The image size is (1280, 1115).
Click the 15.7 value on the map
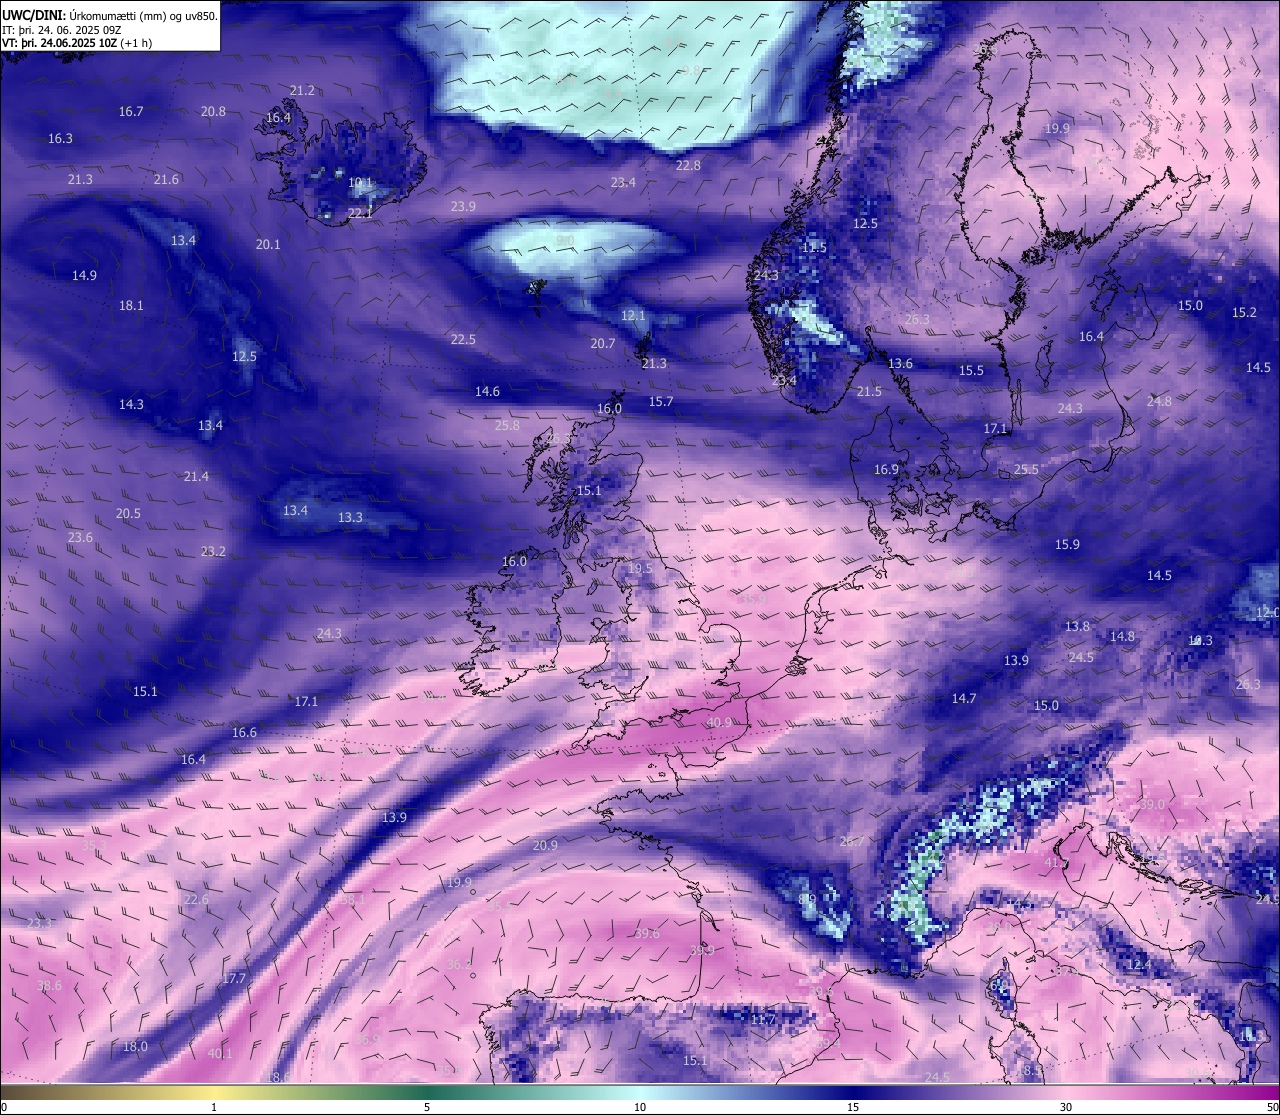tap(661, 401)
